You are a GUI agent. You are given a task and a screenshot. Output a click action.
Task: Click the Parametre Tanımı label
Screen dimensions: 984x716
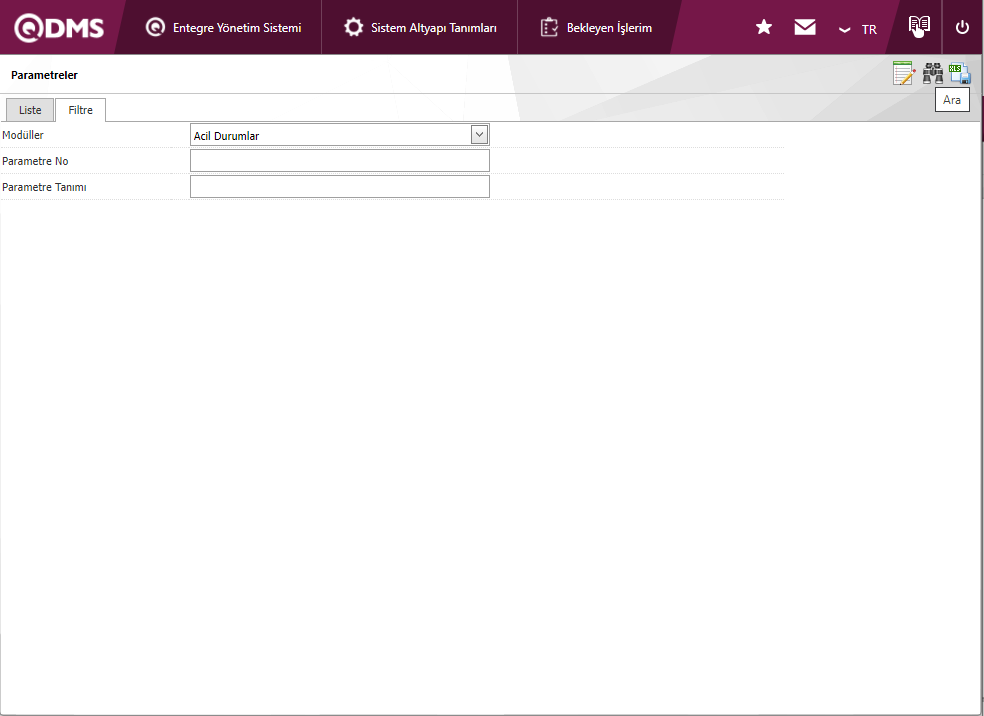point(45,187)
